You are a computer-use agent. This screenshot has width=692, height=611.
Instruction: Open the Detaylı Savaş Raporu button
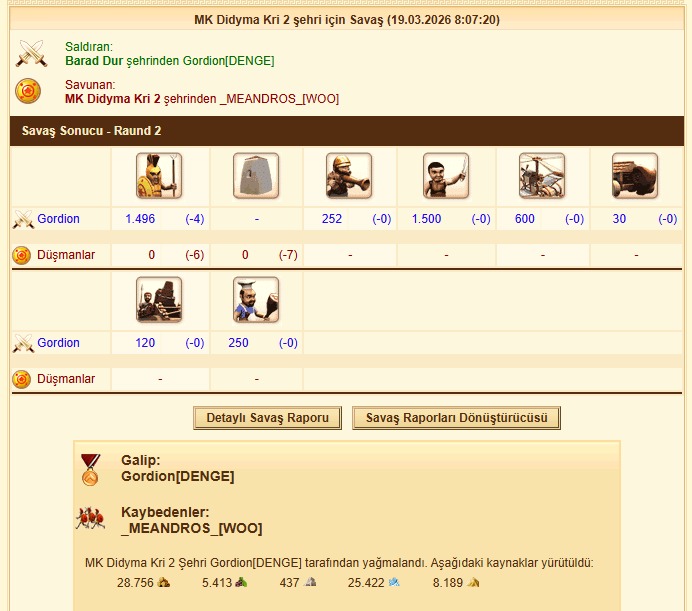(x=267, y=418)
